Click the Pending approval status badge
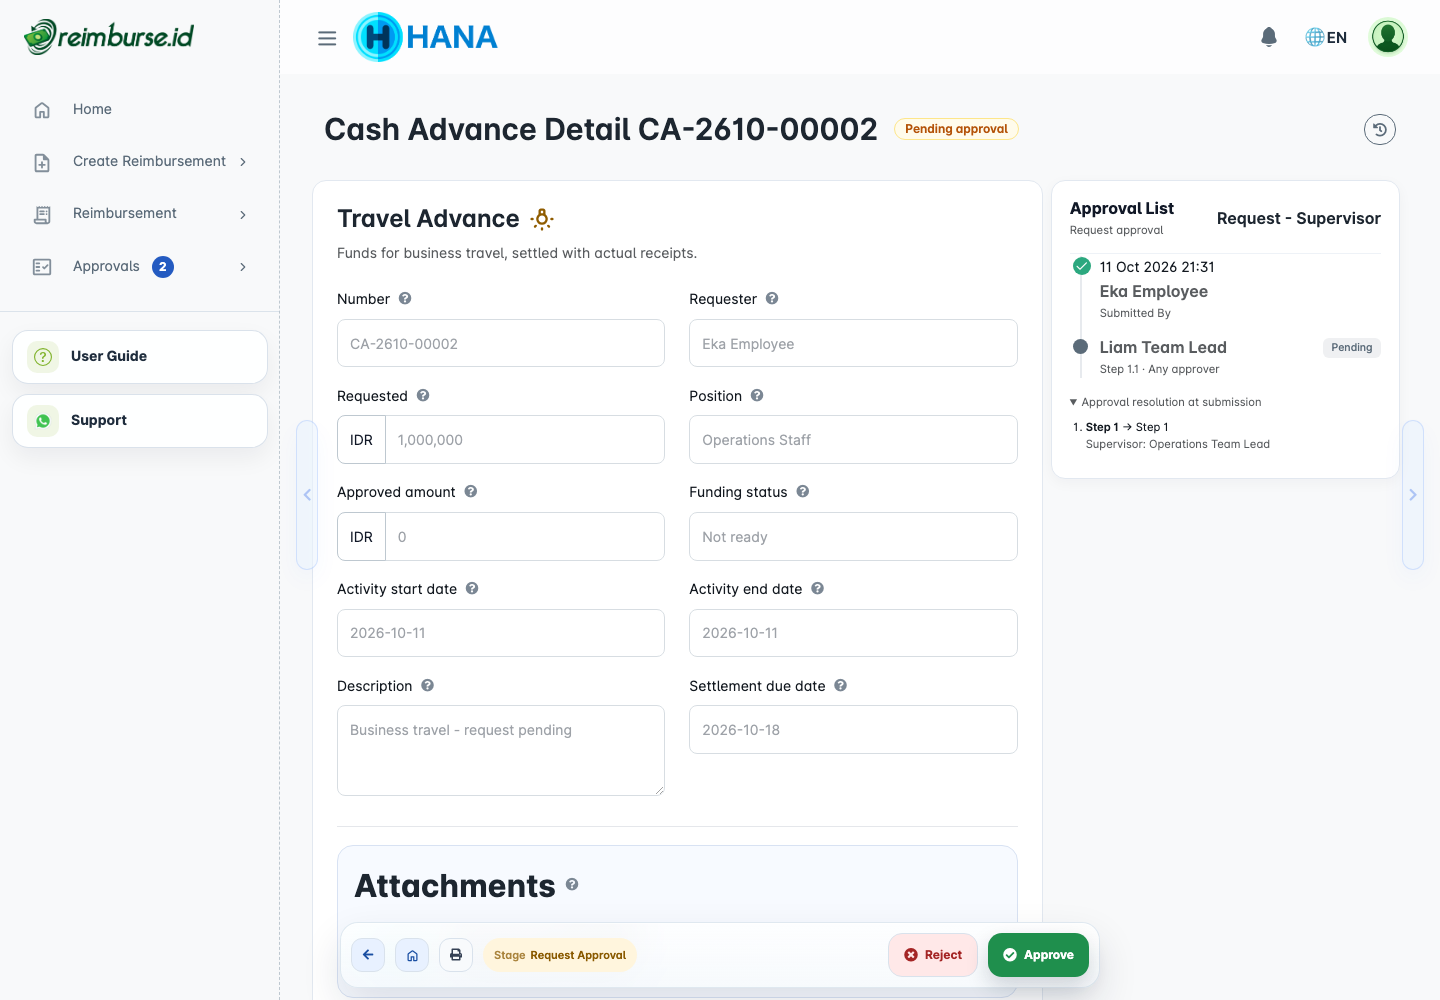The height and width of the screenshot is (1000, 1440). [956, 129]
